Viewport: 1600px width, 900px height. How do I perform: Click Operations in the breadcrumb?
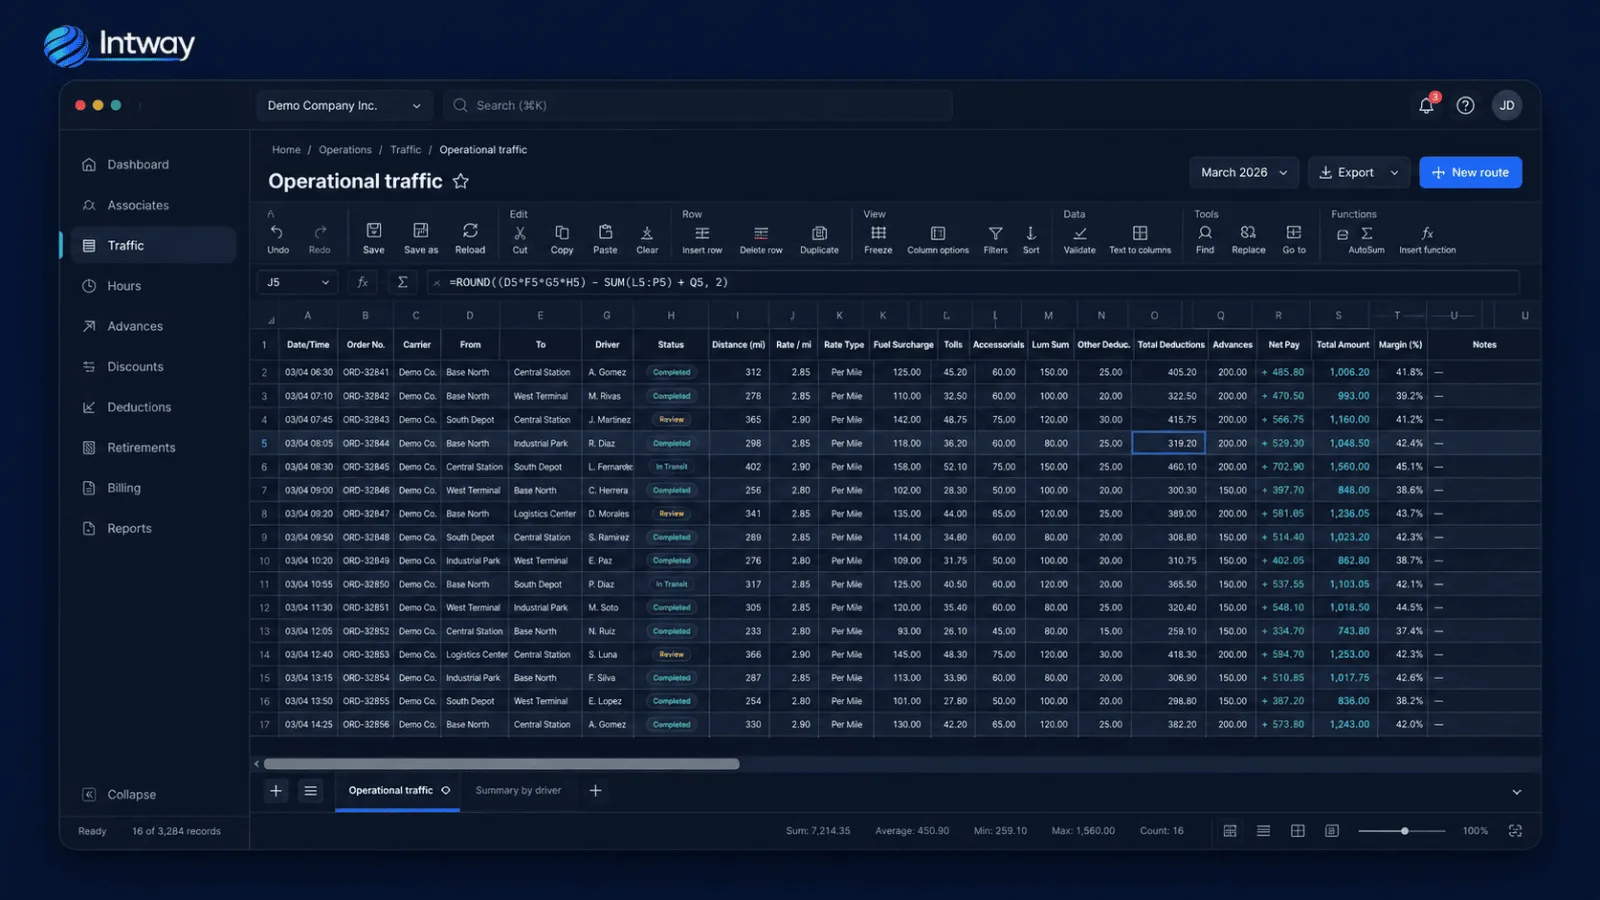[x=345, y=150]
